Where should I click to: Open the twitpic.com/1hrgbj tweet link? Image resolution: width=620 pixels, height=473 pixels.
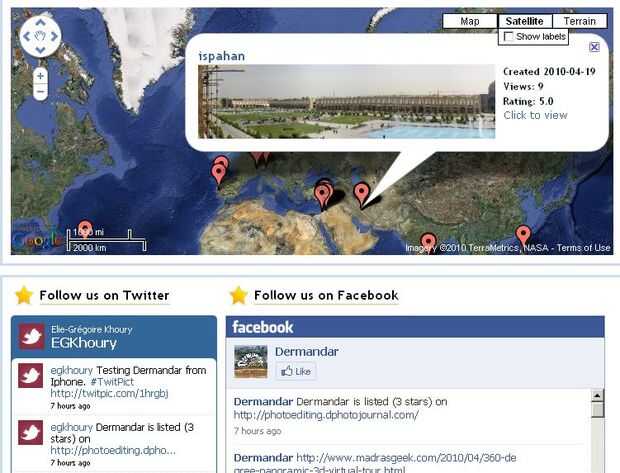tap(109, 394)
